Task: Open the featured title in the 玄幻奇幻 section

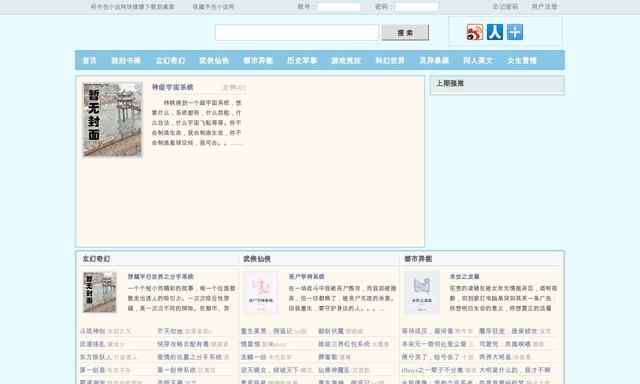Action: (161, 277)
